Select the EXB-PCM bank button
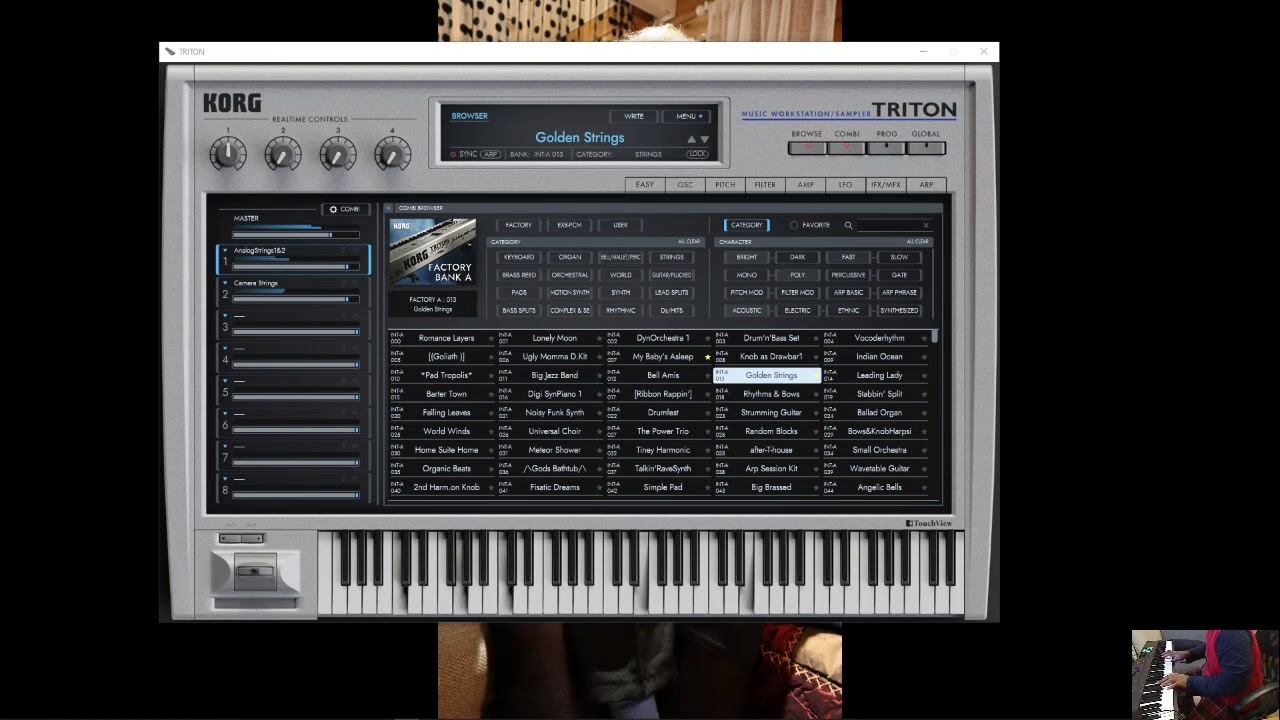Screen dimensions: 1280x720 pos(570,225)
